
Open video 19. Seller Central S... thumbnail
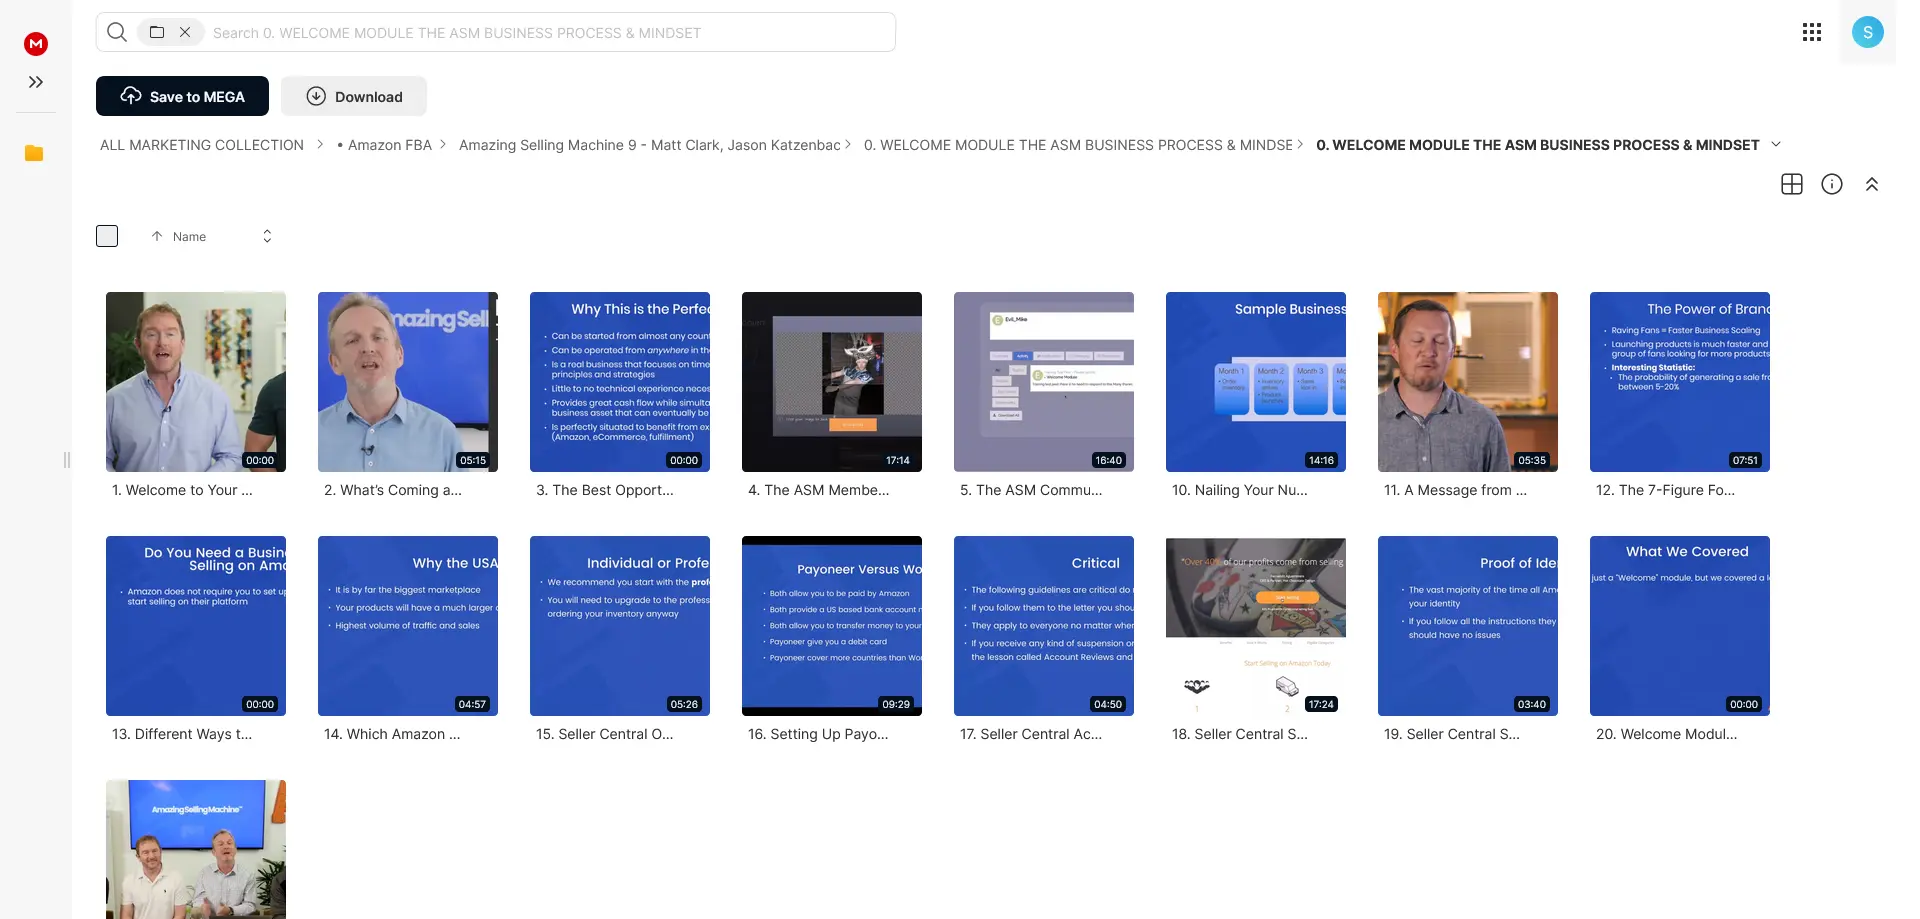[x=1468, y=626]
